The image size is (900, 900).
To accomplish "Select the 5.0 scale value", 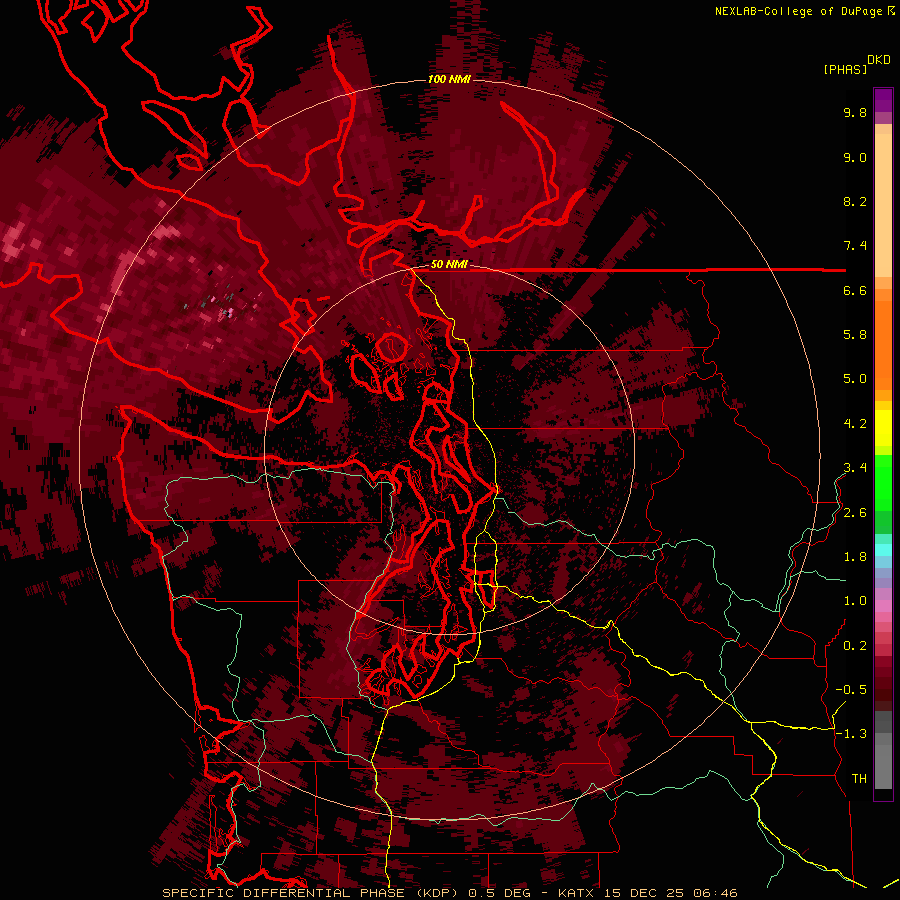I will coord(855,379).
